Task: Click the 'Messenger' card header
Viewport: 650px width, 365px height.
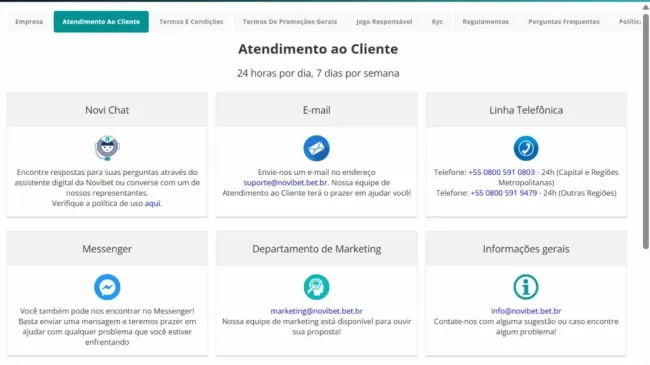Action: click(107, 249)
